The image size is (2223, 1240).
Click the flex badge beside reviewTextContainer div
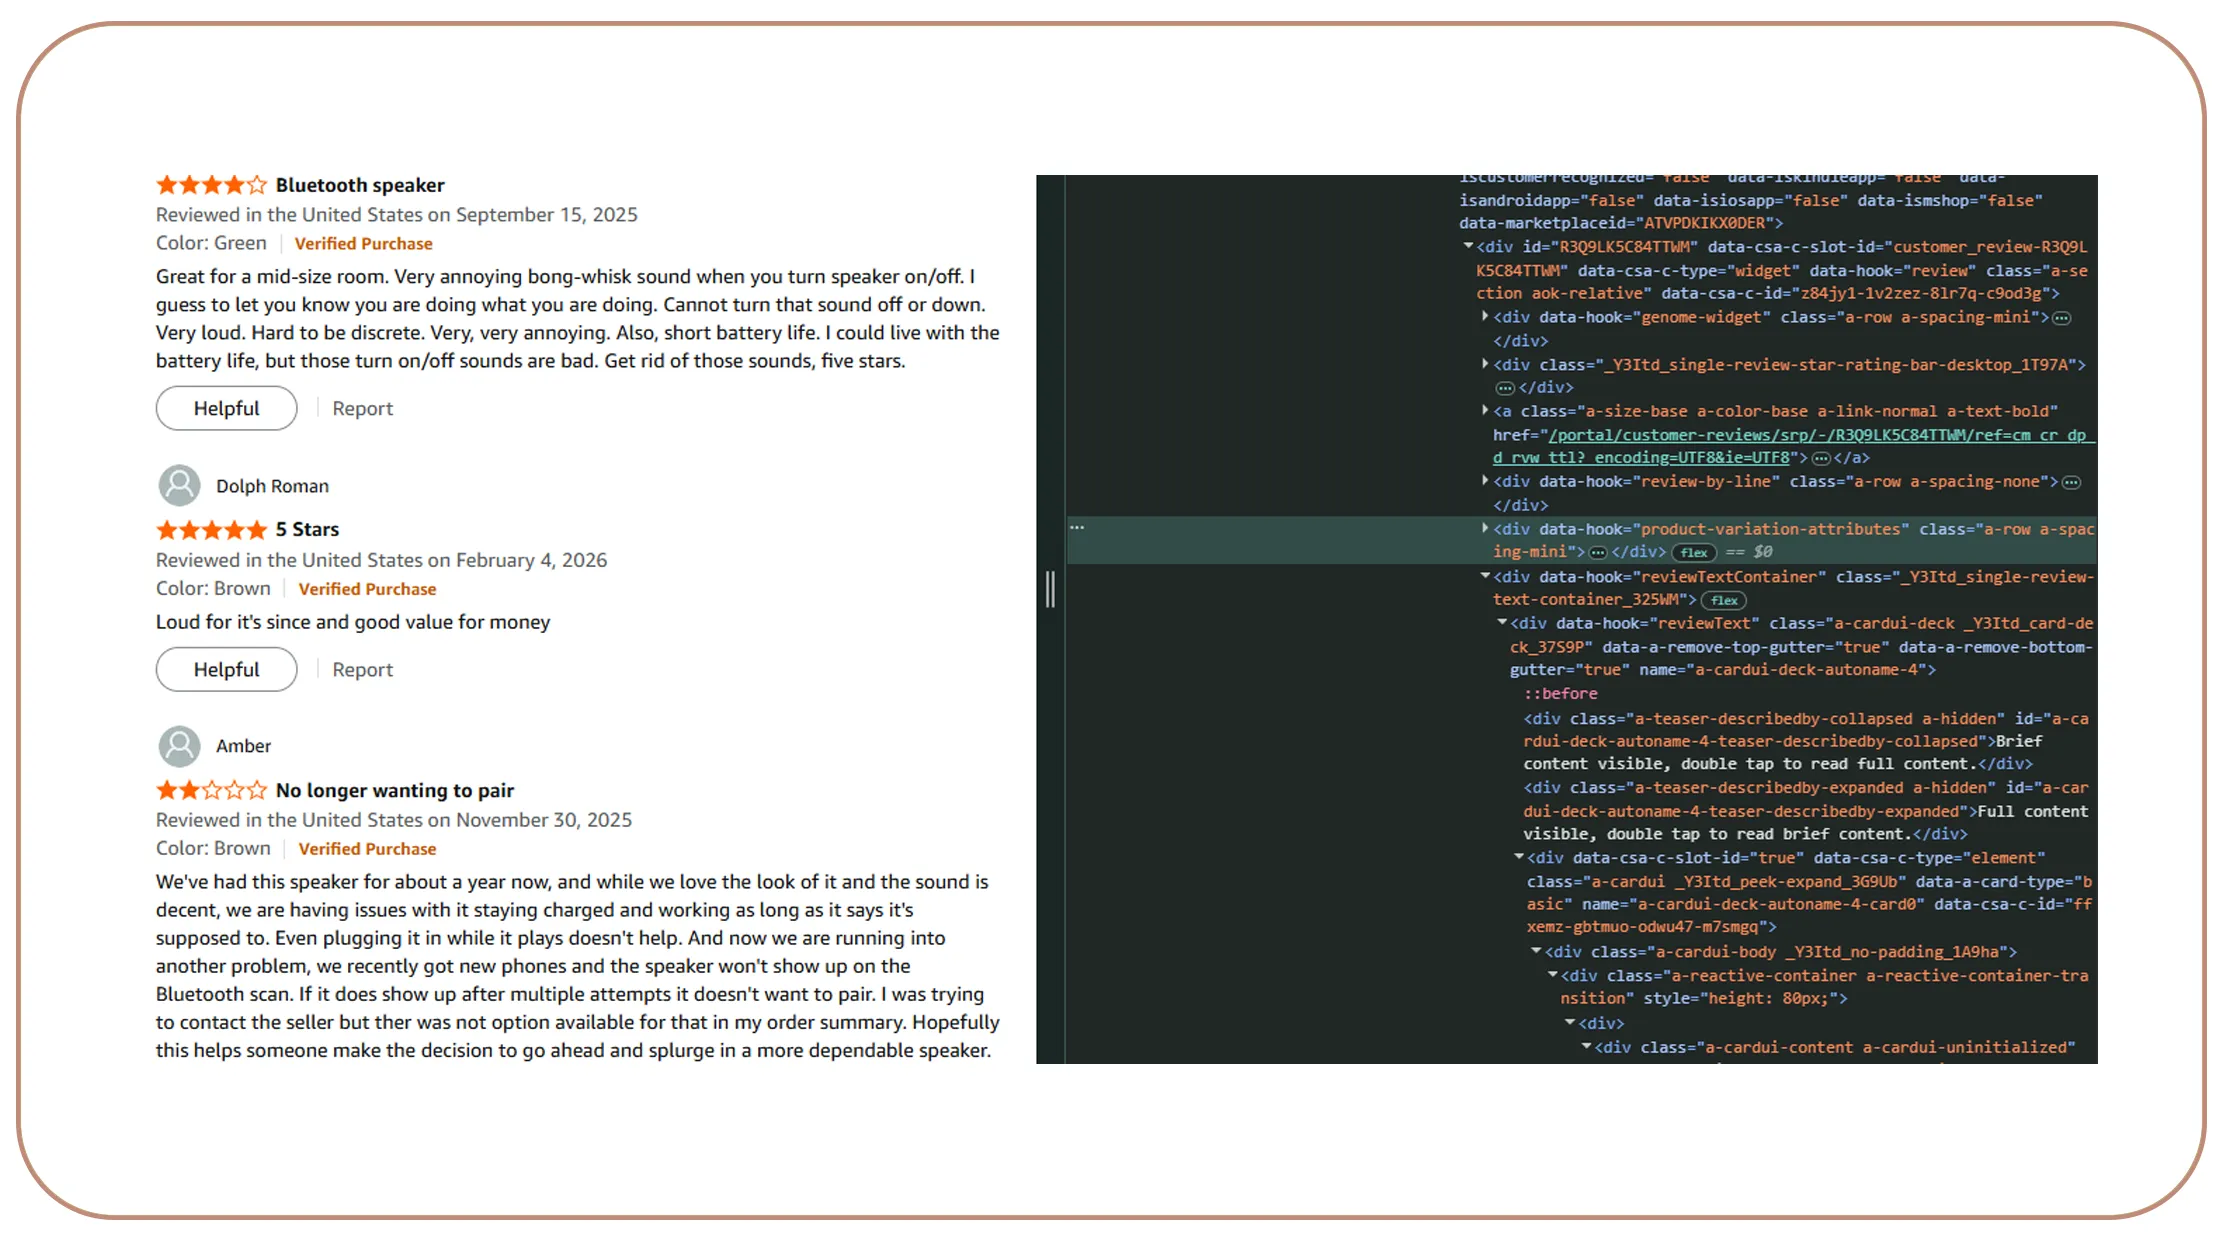pyautogui.click(x=1724, y=601)
